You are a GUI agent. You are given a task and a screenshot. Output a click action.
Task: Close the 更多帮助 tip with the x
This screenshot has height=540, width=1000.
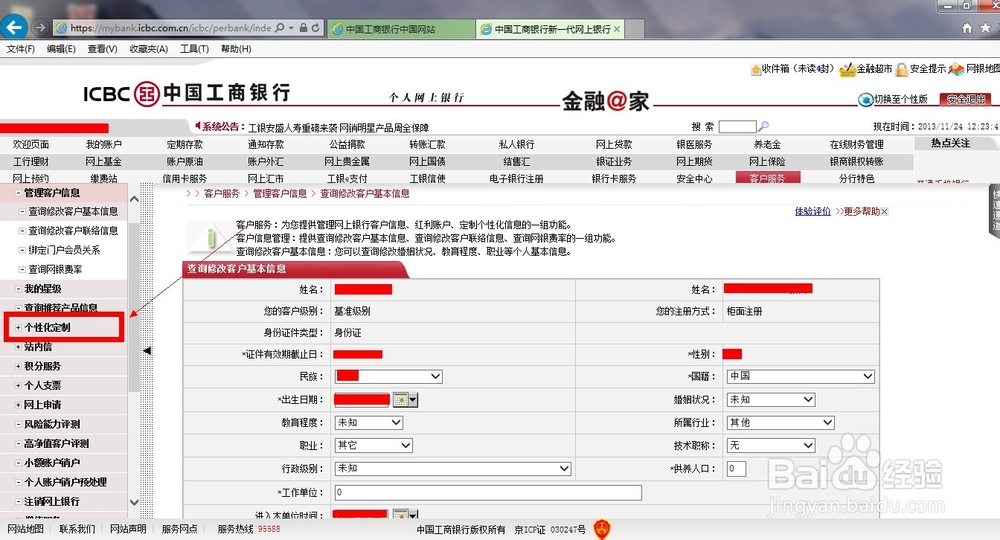(x=885, y=211)
